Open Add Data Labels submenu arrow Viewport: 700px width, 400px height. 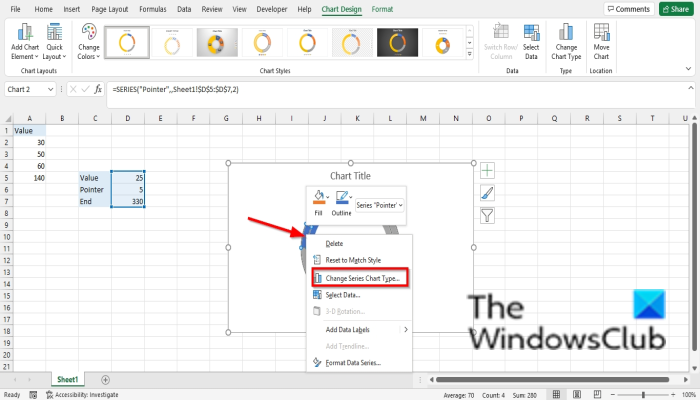click(406, 329)
